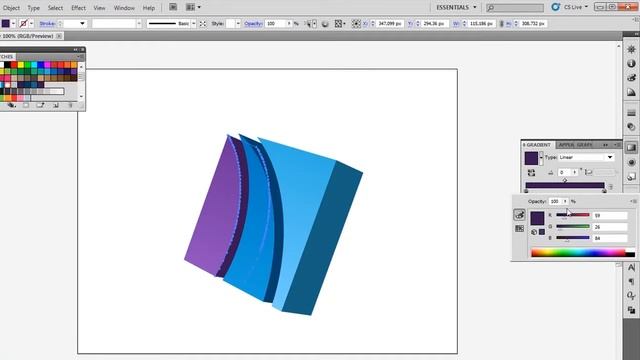Open the gradient Type Linear dropdown
Image resolution: width=640 pixels, height=360 pixels.
[586, 158]
